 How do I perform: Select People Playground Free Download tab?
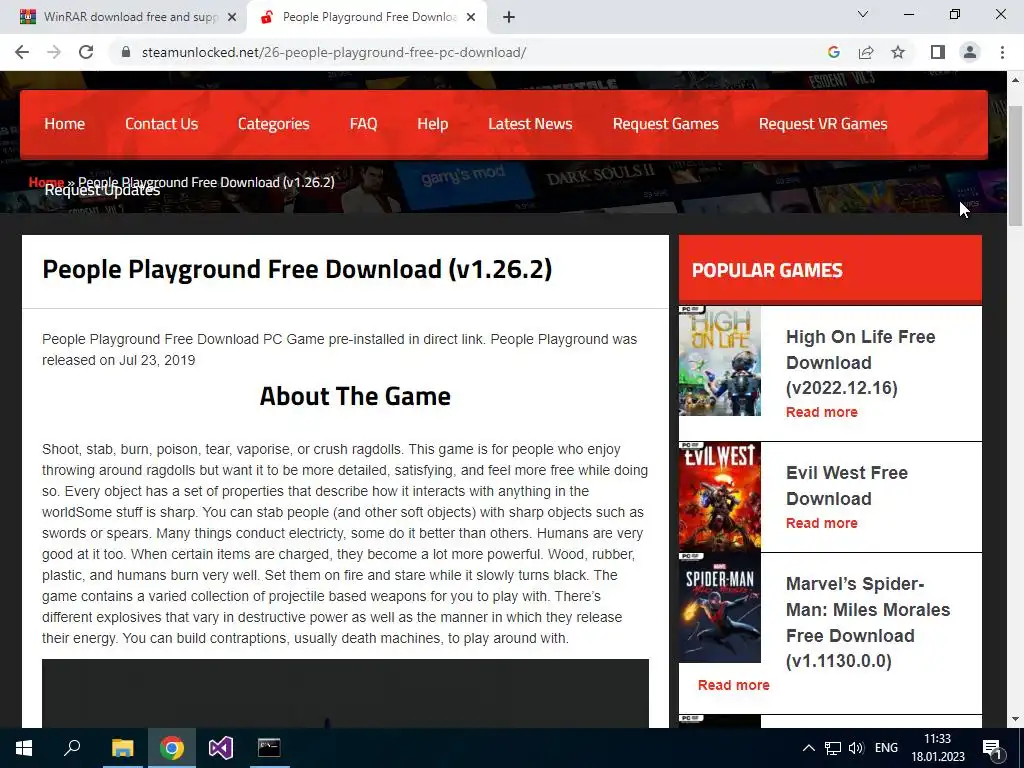tap(366, 18)
